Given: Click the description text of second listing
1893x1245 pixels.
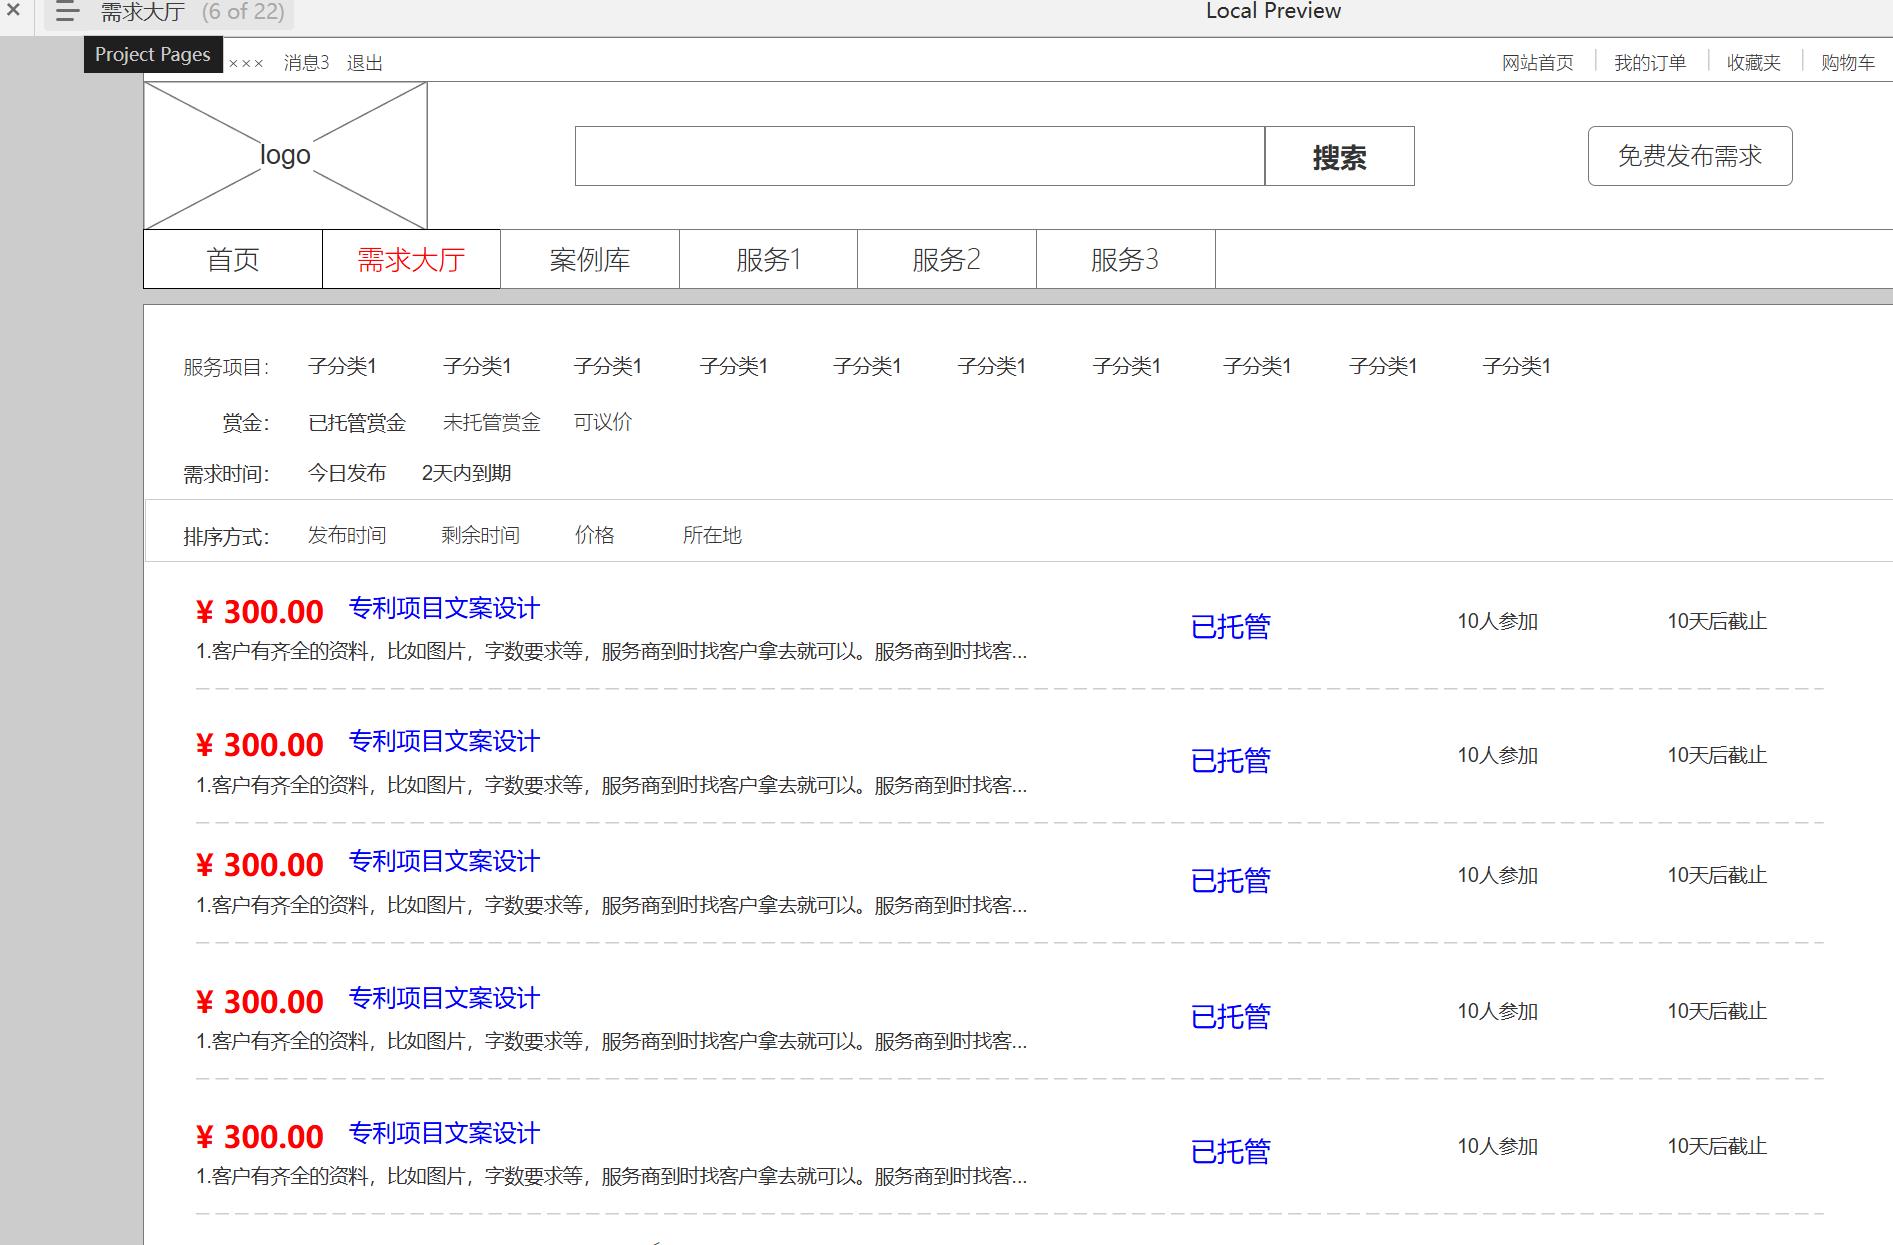Looking at the screenshot, I should coord(611,785).
